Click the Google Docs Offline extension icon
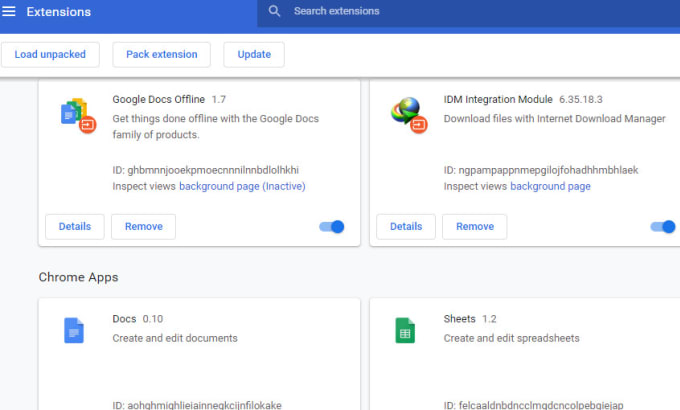The width and height of the screenshot is (680, 410). tap(78, 115)
